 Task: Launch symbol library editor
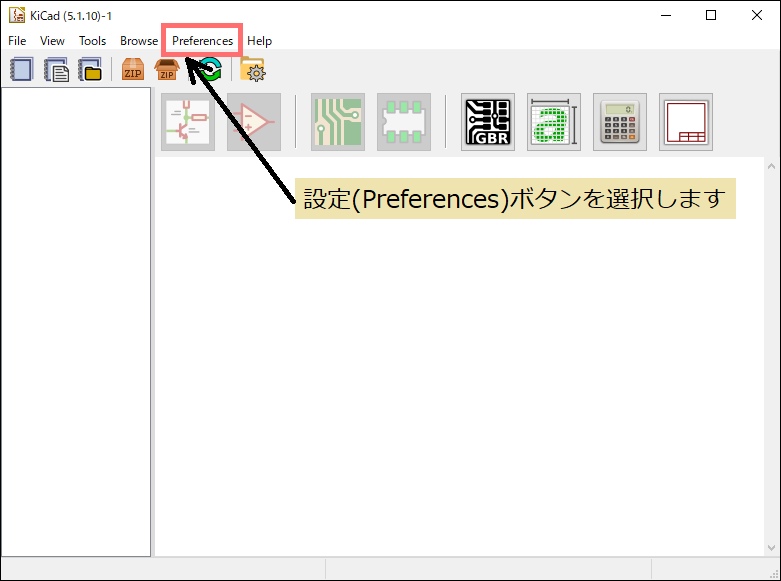(254, 122)
